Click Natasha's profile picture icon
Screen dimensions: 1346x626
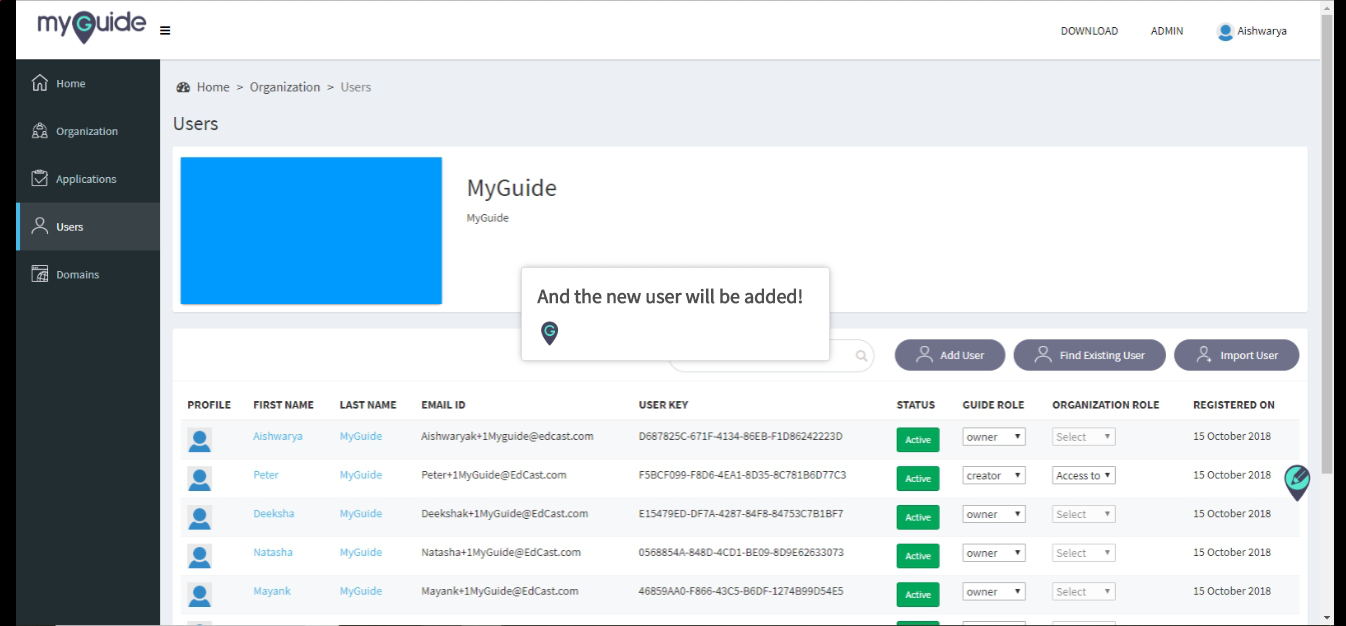[x=200, y=556]
